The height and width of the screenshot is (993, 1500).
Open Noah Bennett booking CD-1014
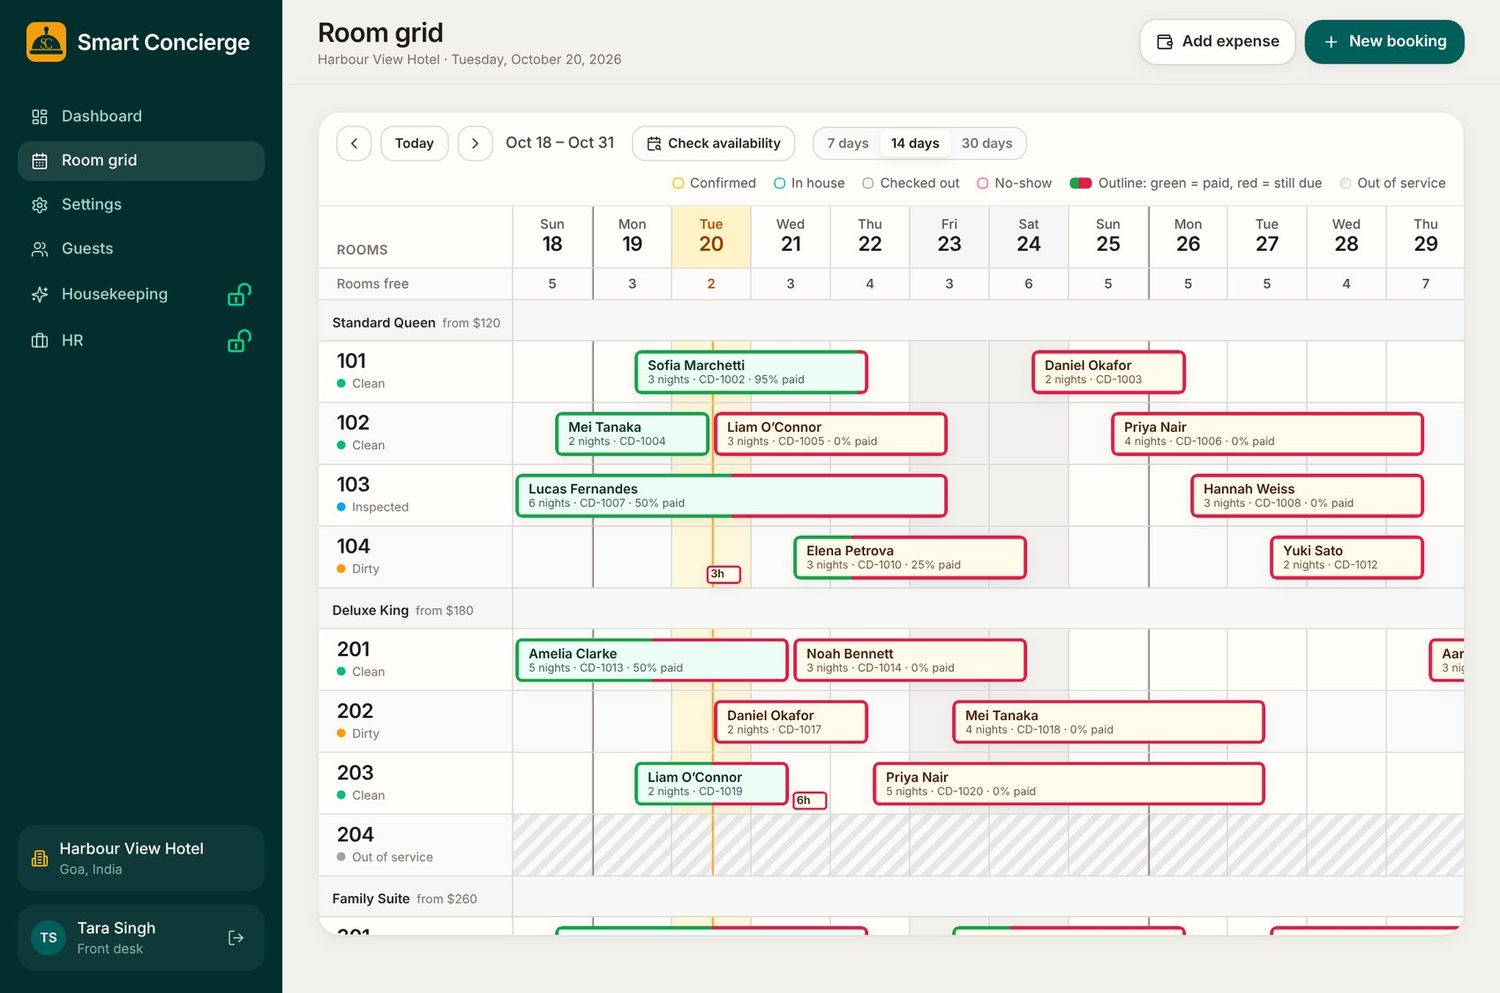click(x=910, y=661)
